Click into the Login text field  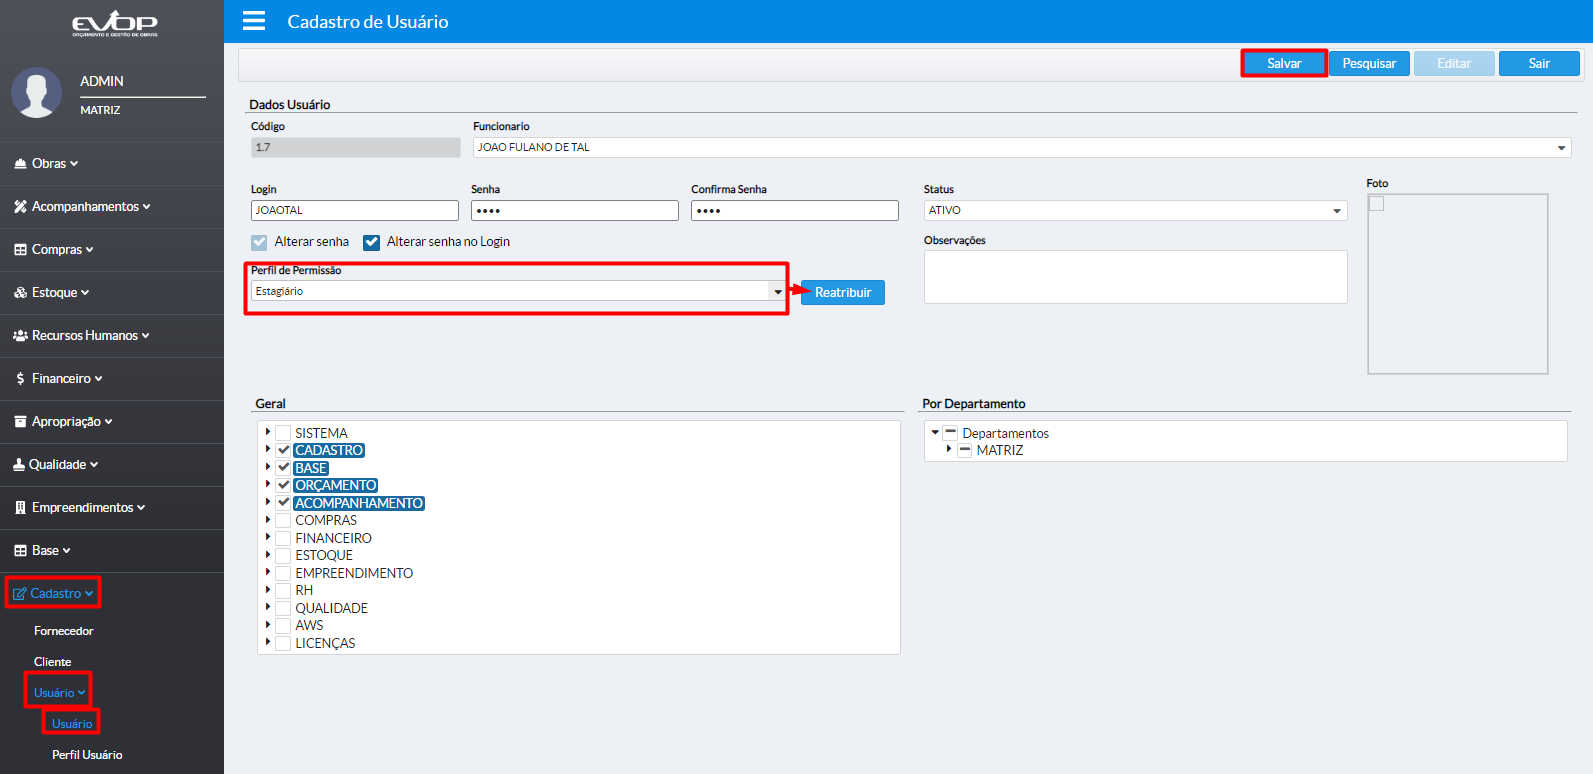[354, 211]
